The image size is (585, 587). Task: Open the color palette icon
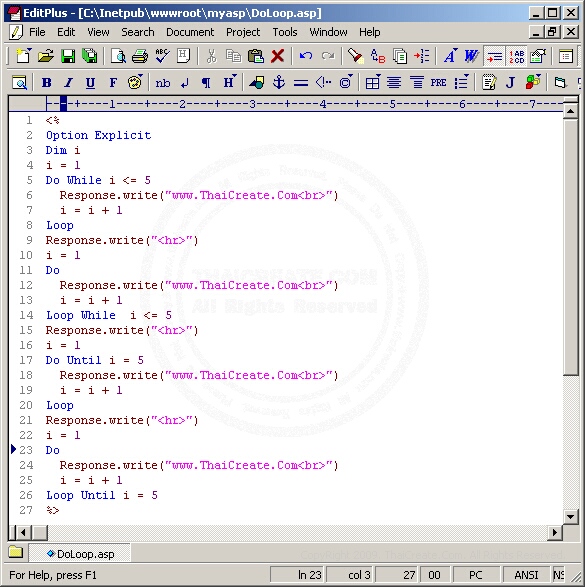[x=135, y=82]
